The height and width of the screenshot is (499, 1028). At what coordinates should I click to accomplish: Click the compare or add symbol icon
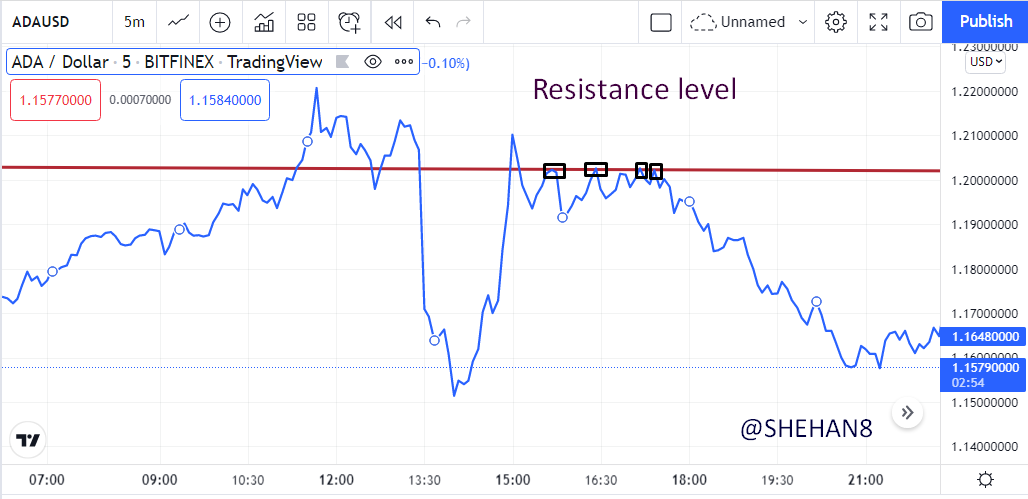[220, 22]
